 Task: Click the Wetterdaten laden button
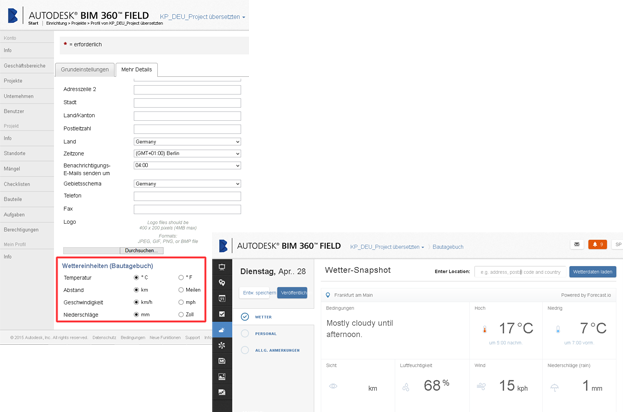point(592,272)
